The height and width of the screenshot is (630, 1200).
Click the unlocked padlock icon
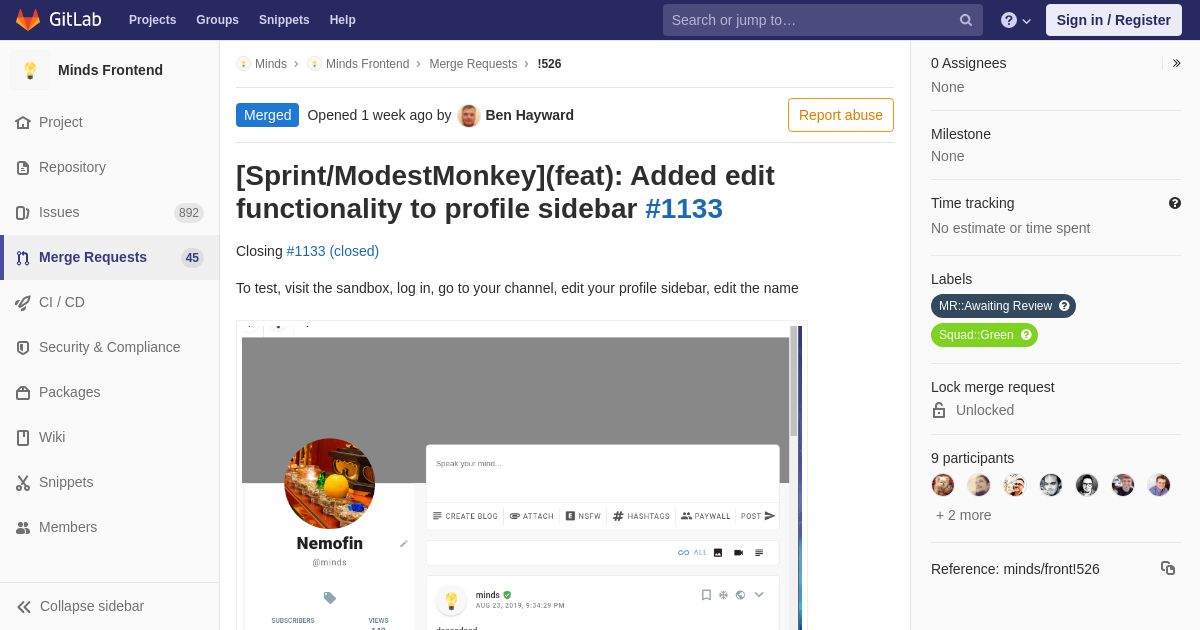click(x=939, y=410)
